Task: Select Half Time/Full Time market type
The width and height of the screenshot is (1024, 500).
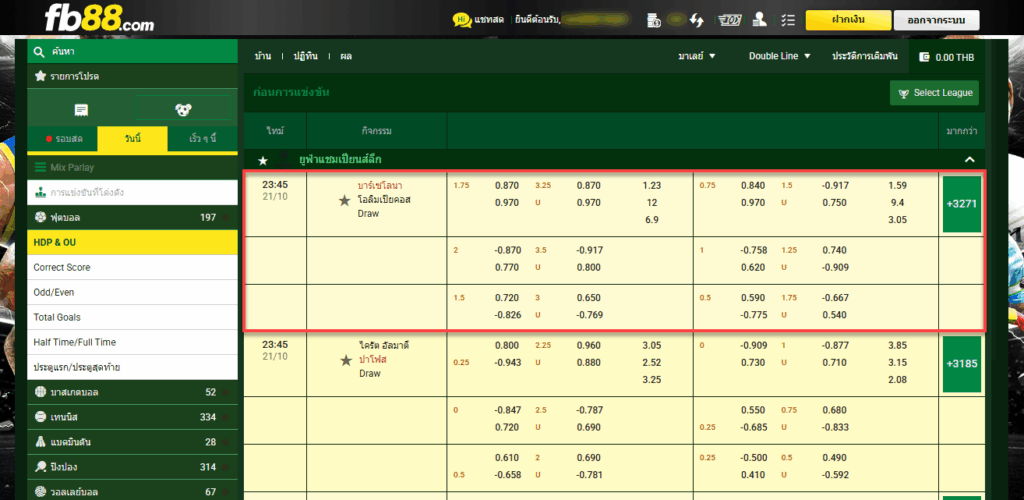Action: [133, 342]
